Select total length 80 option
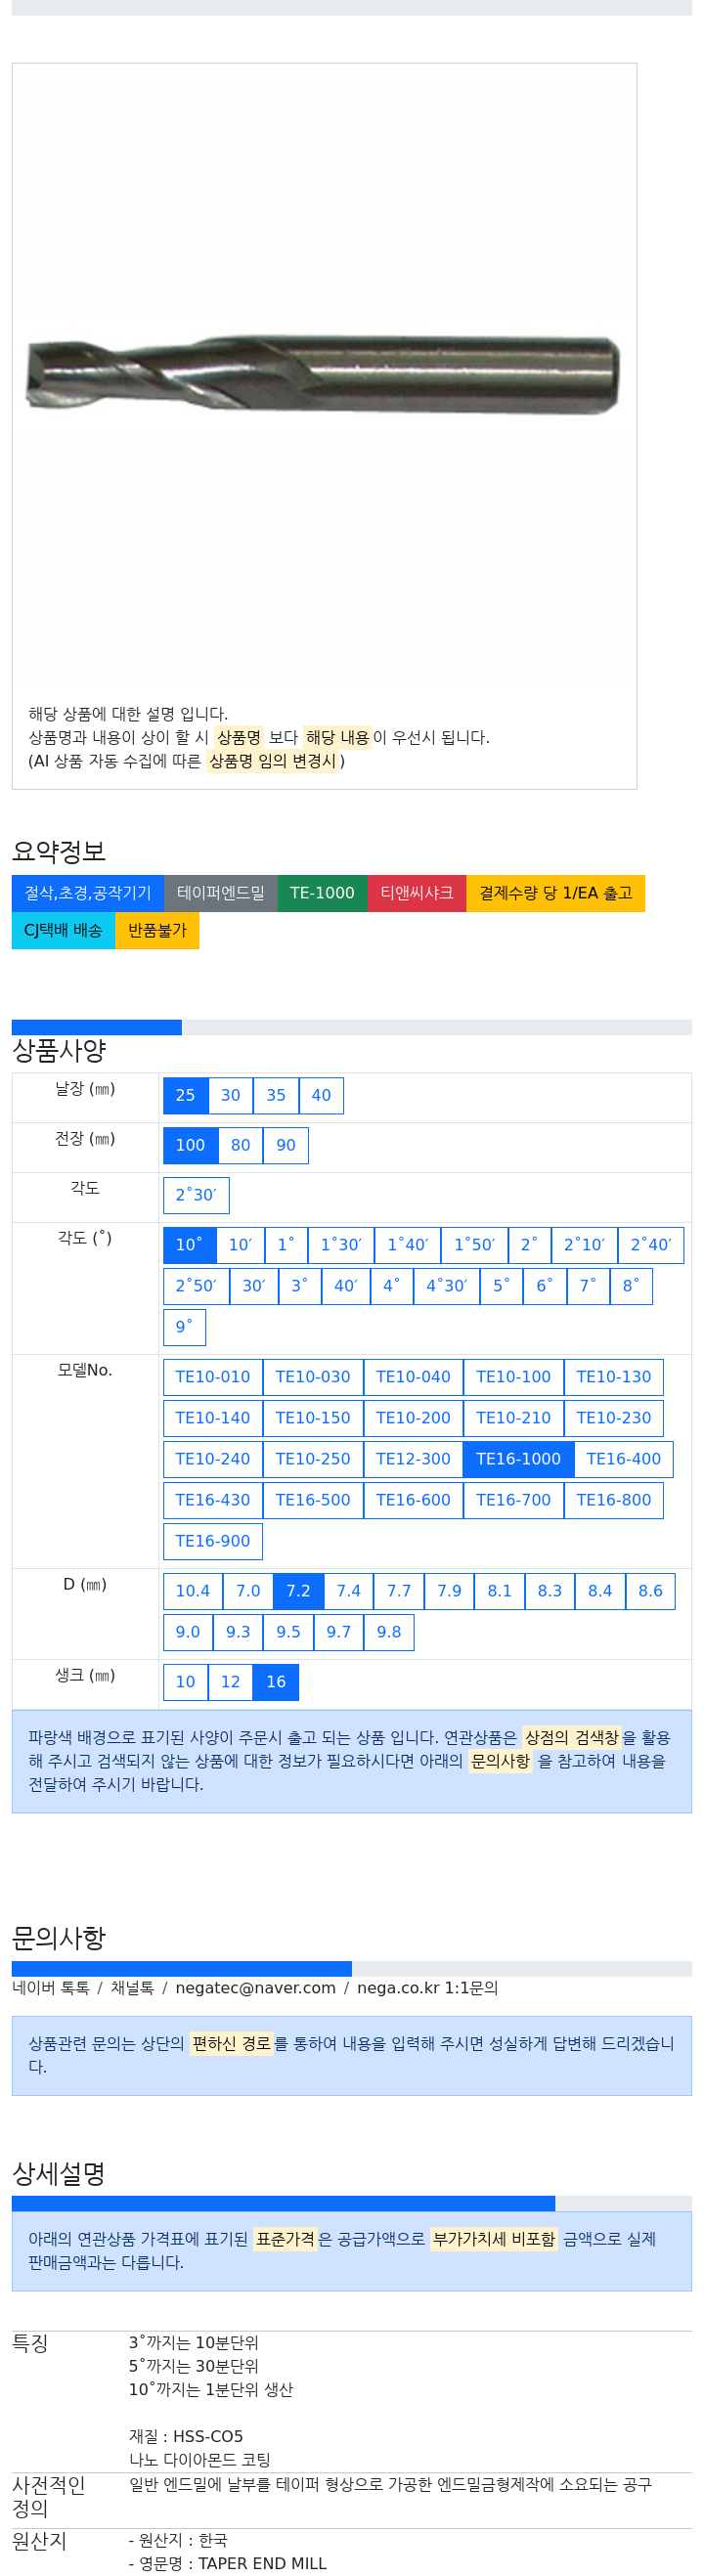The width and height of the screenshot is (704, 2576). click(x=240, y=1145)
